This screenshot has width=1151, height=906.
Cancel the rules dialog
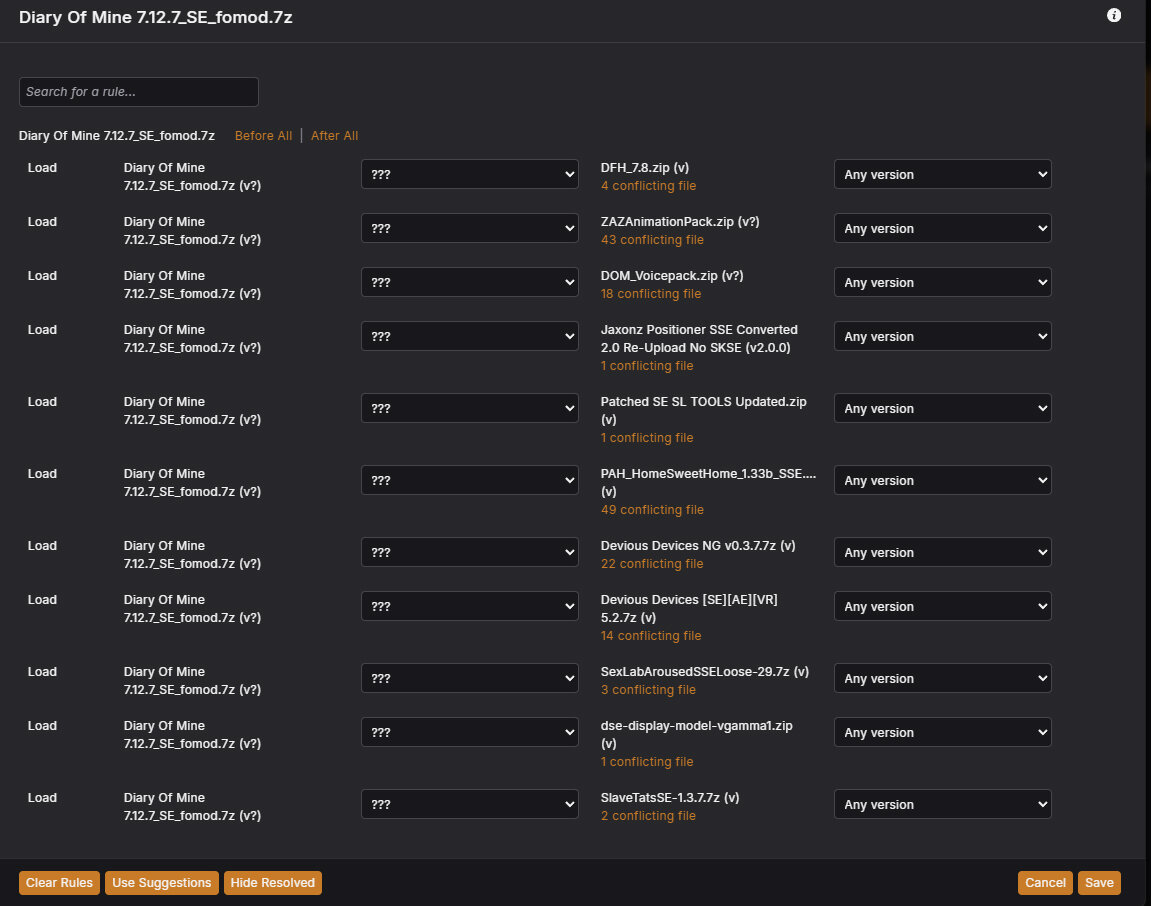click(1045, 883)
